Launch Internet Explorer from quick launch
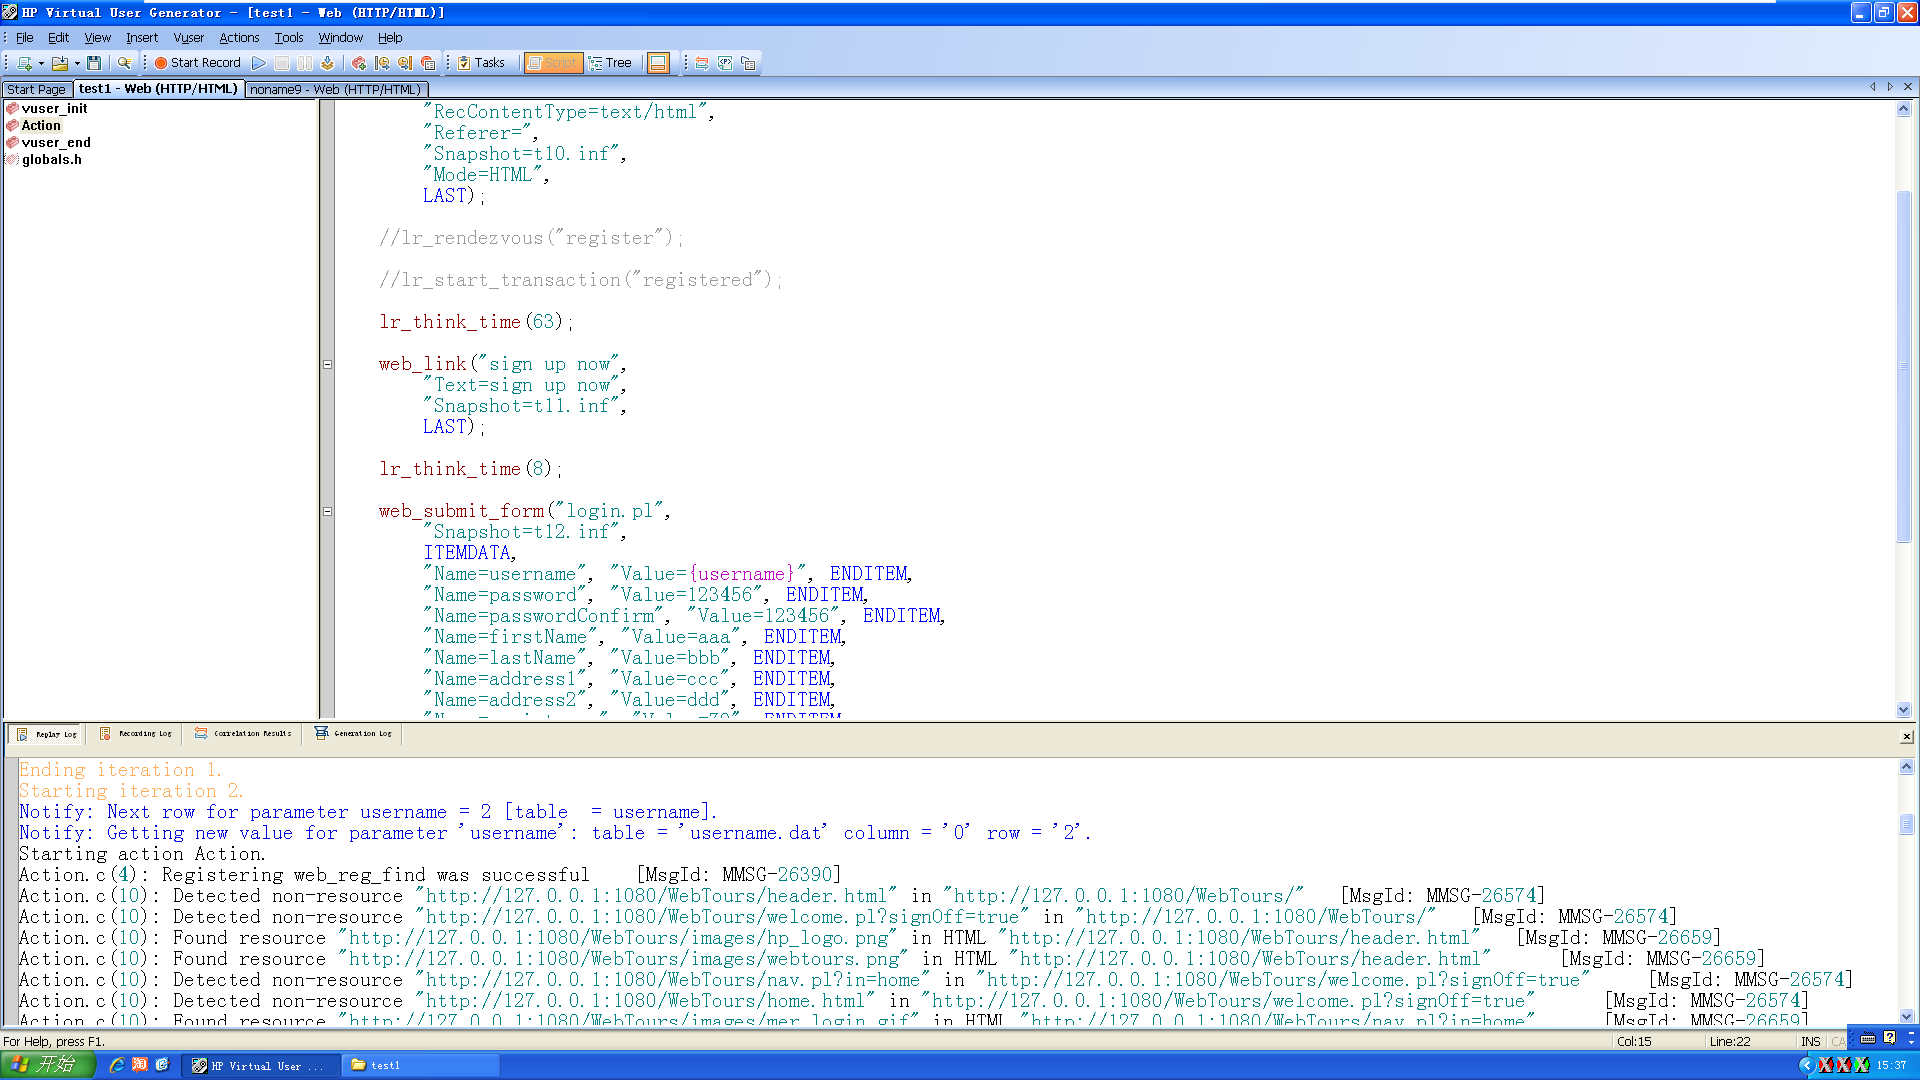The width and height of the screenshot is (1920, 1080). (x=117, y=1065)
